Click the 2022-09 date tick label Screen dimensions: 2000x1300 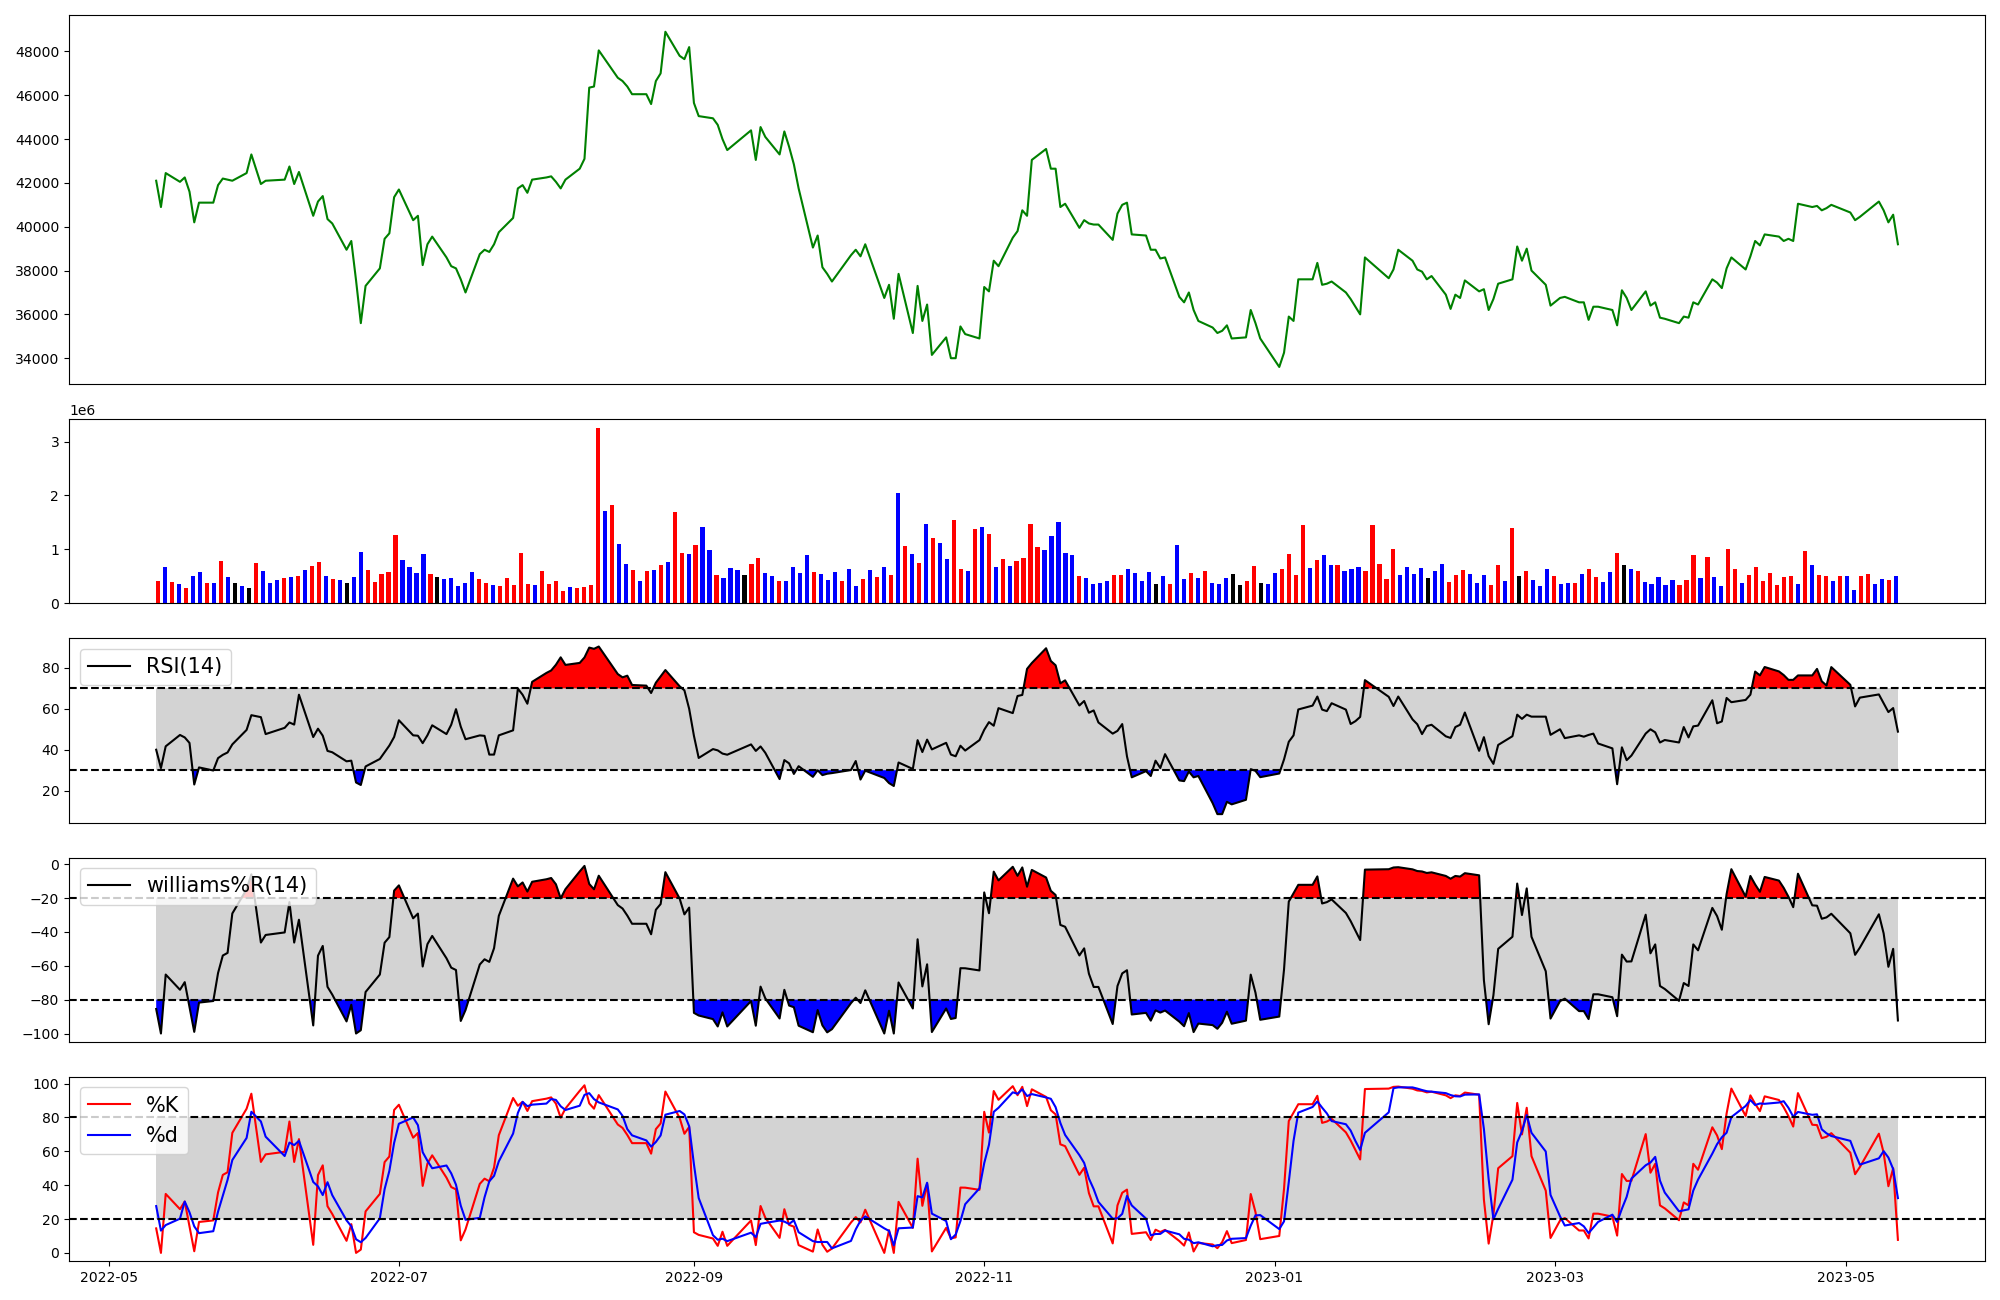tap(693, 1277)
